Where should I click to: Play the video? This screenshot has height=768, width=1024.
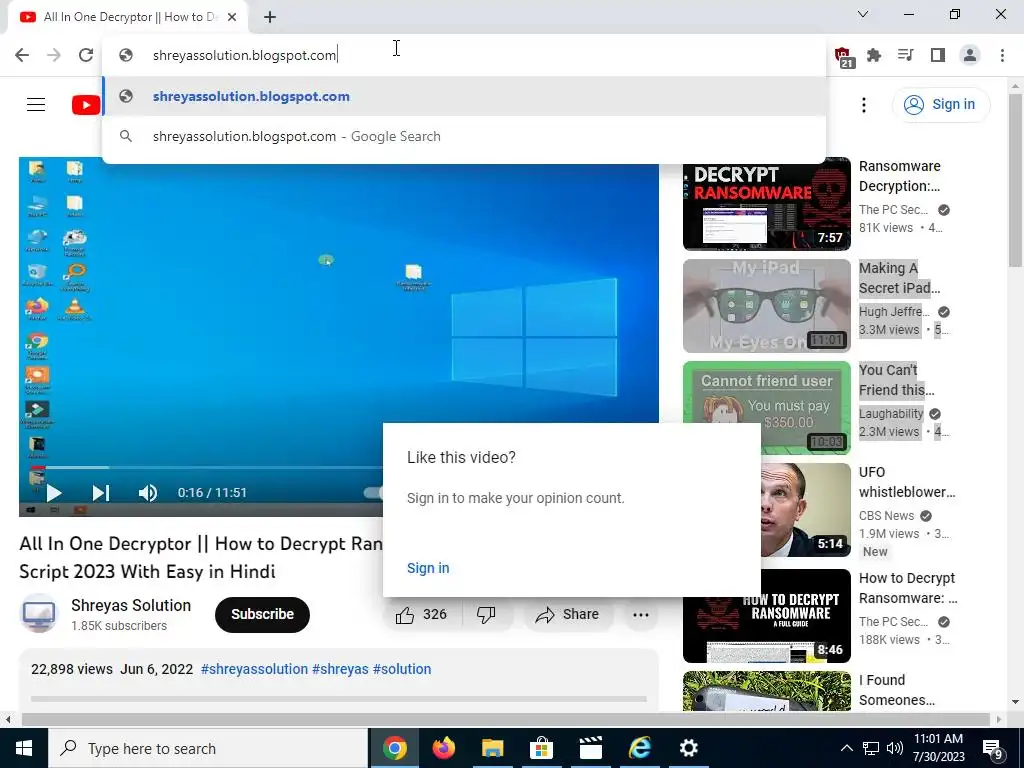coord(54,493)
